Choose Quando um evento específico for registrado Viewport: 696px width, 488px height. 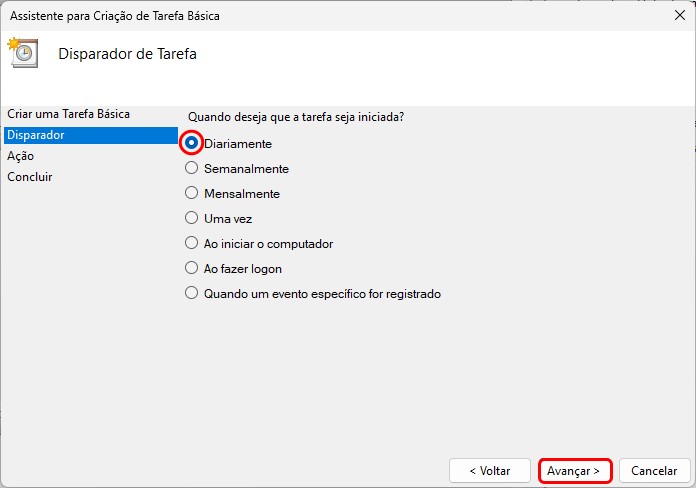coord(191,294)
